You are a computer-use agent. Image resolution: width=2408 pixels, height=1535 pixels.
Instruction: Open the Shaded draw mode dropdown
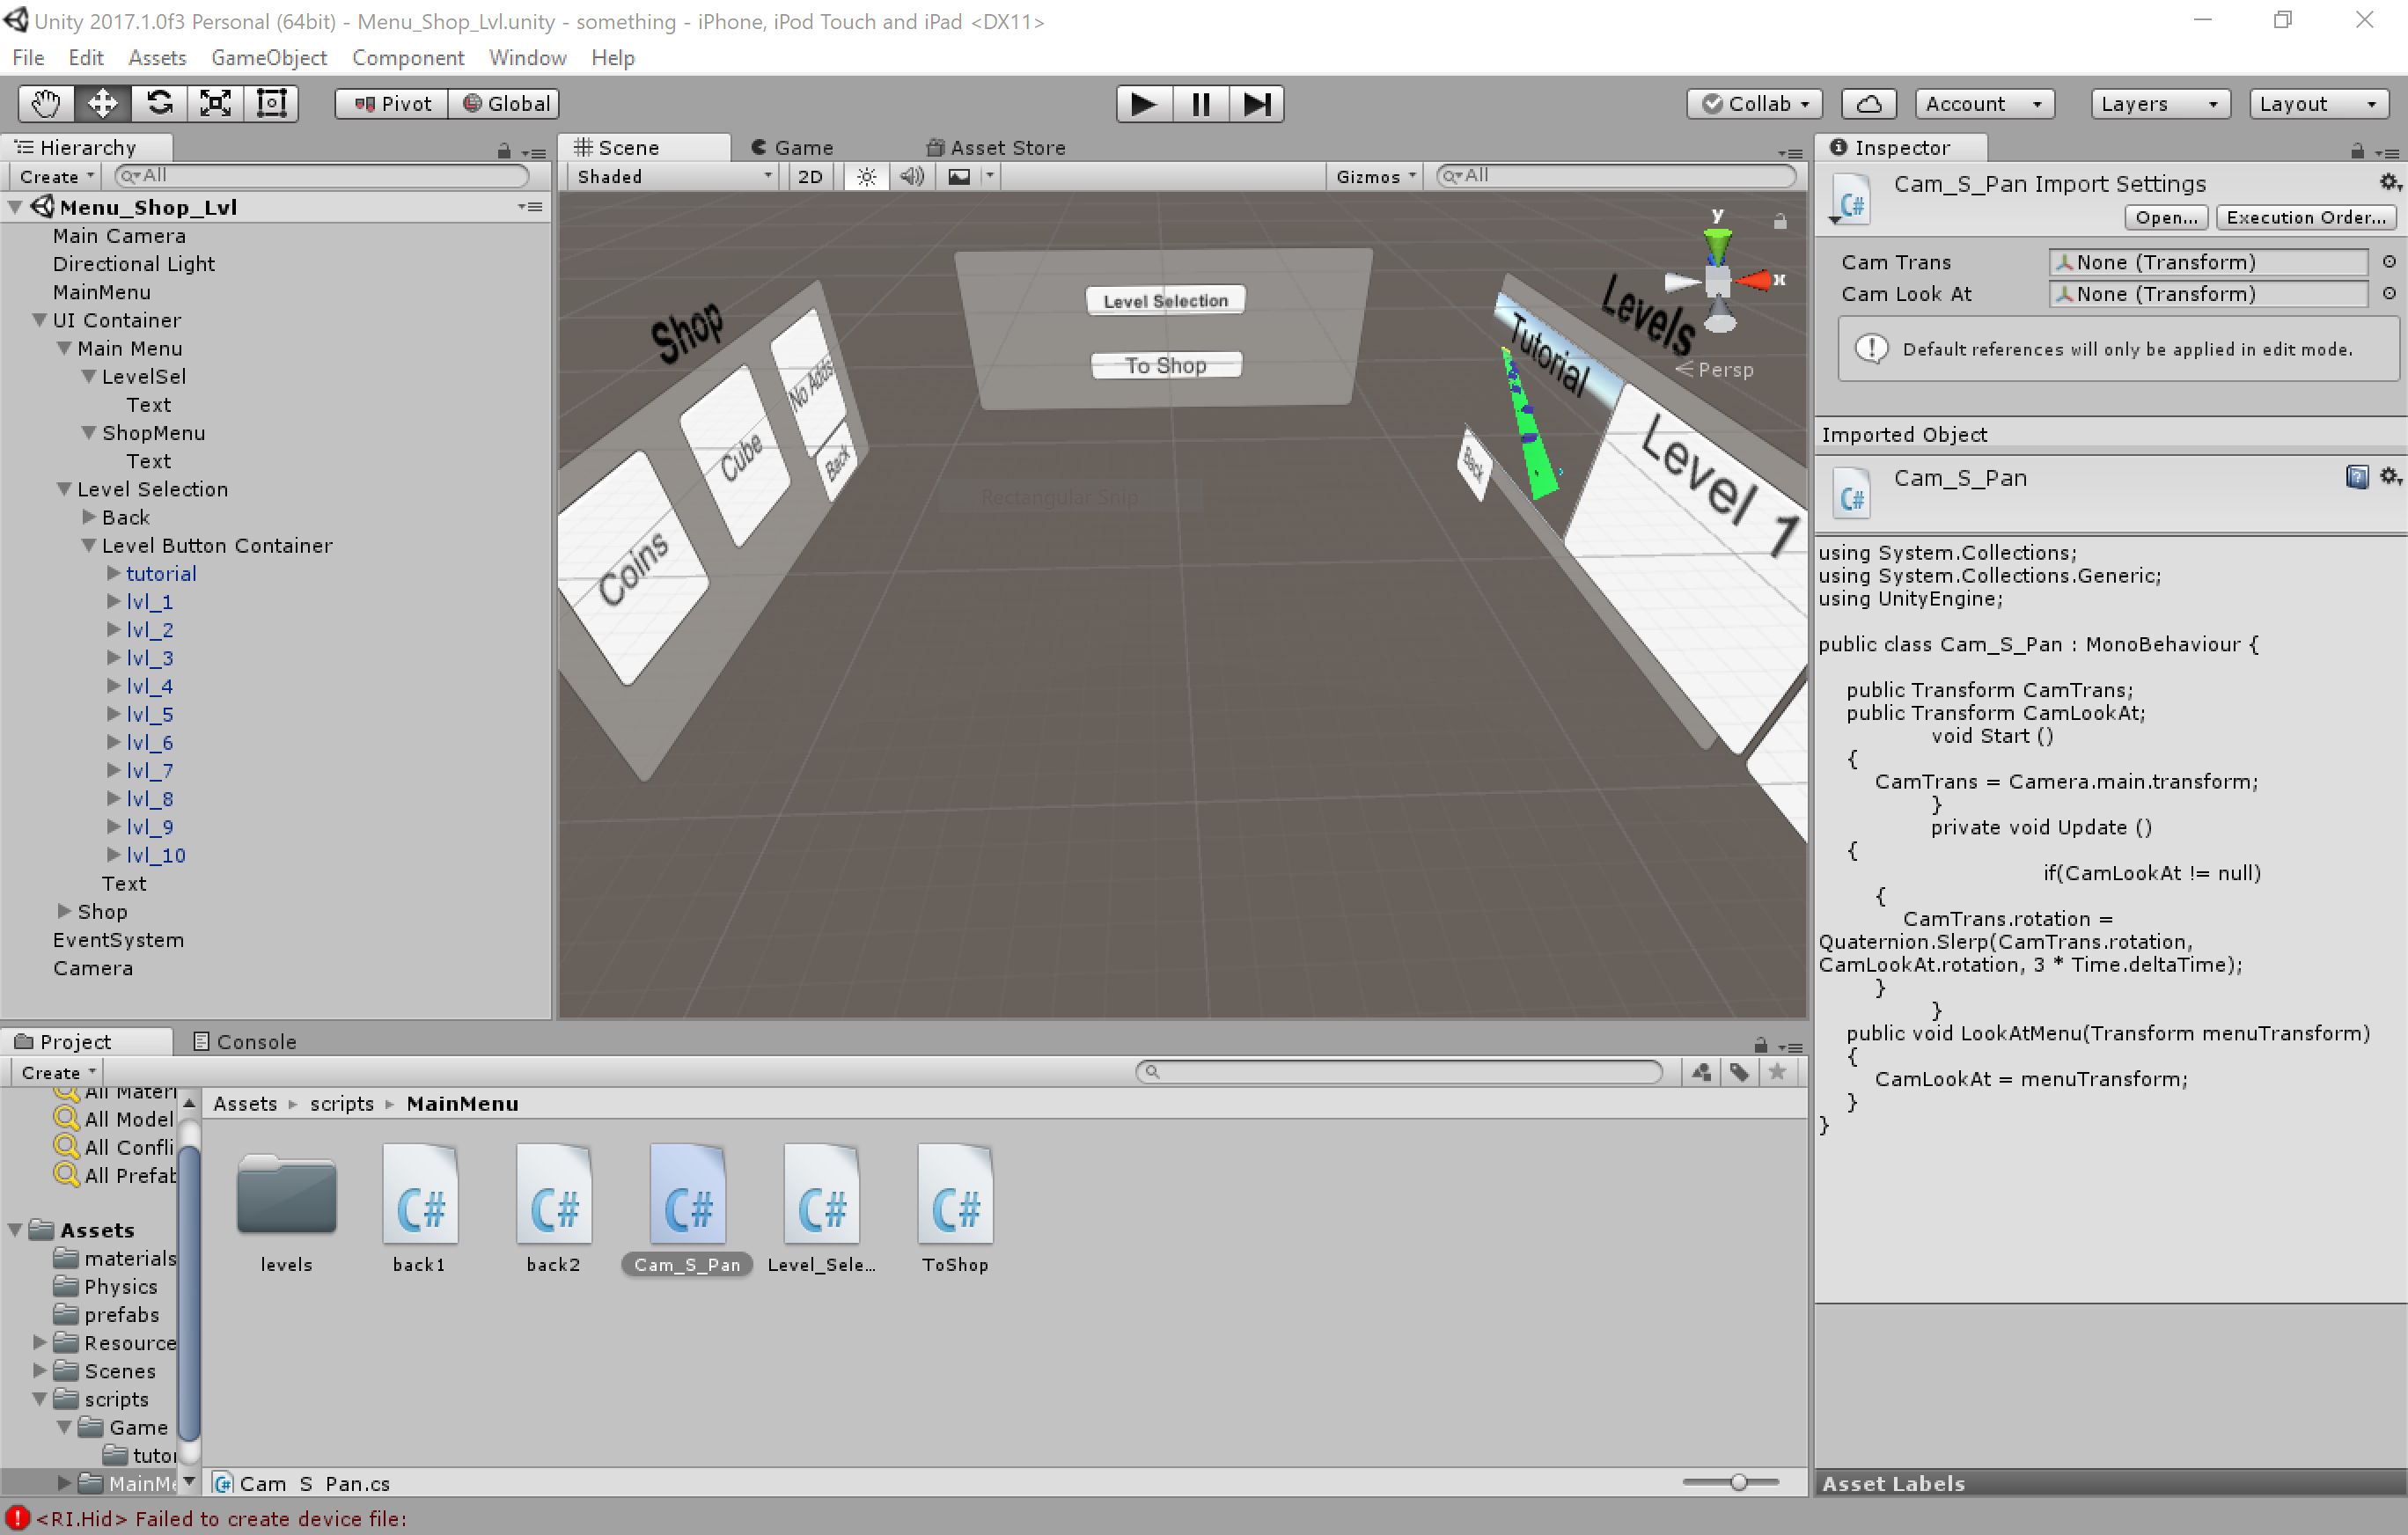673,176
